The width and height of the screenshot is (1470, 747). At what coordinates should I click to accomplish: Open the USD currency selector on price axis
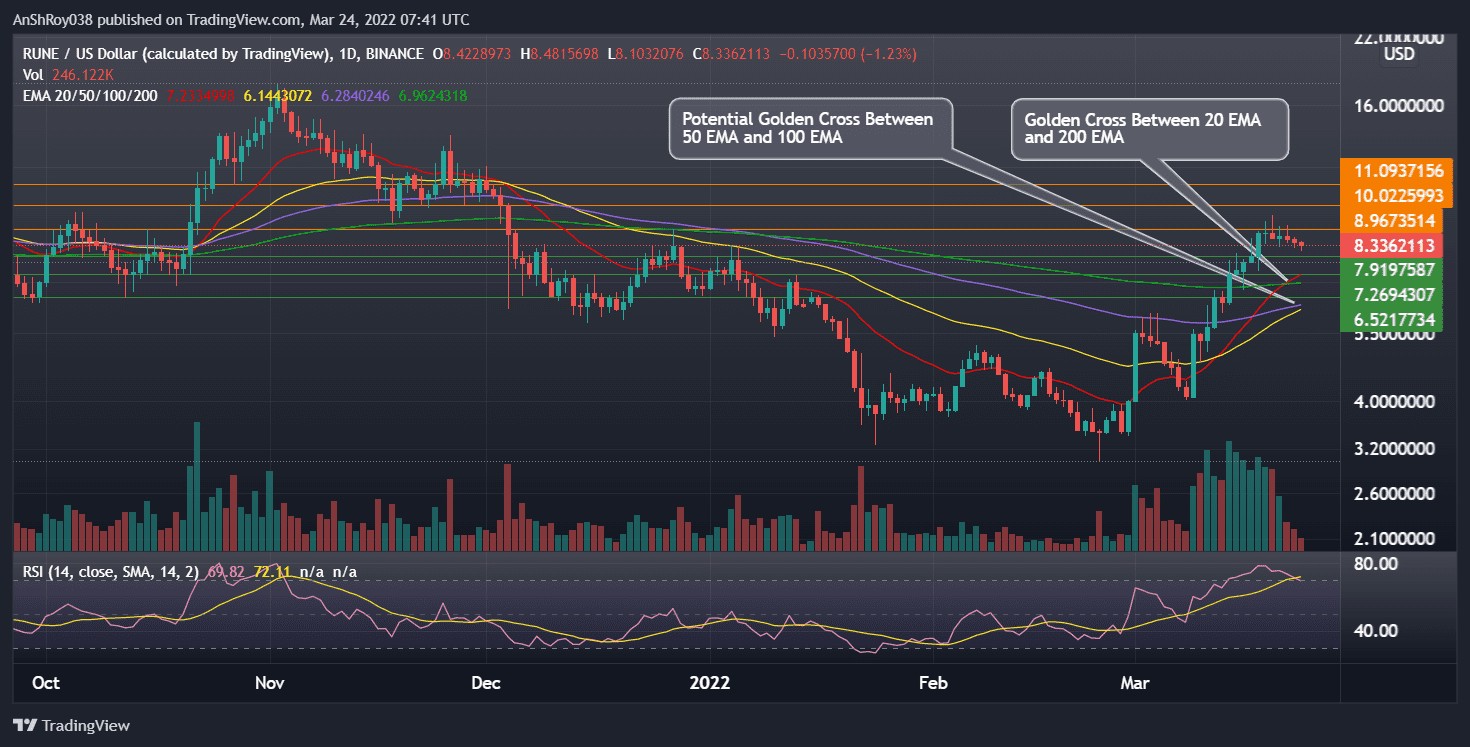1398,54
